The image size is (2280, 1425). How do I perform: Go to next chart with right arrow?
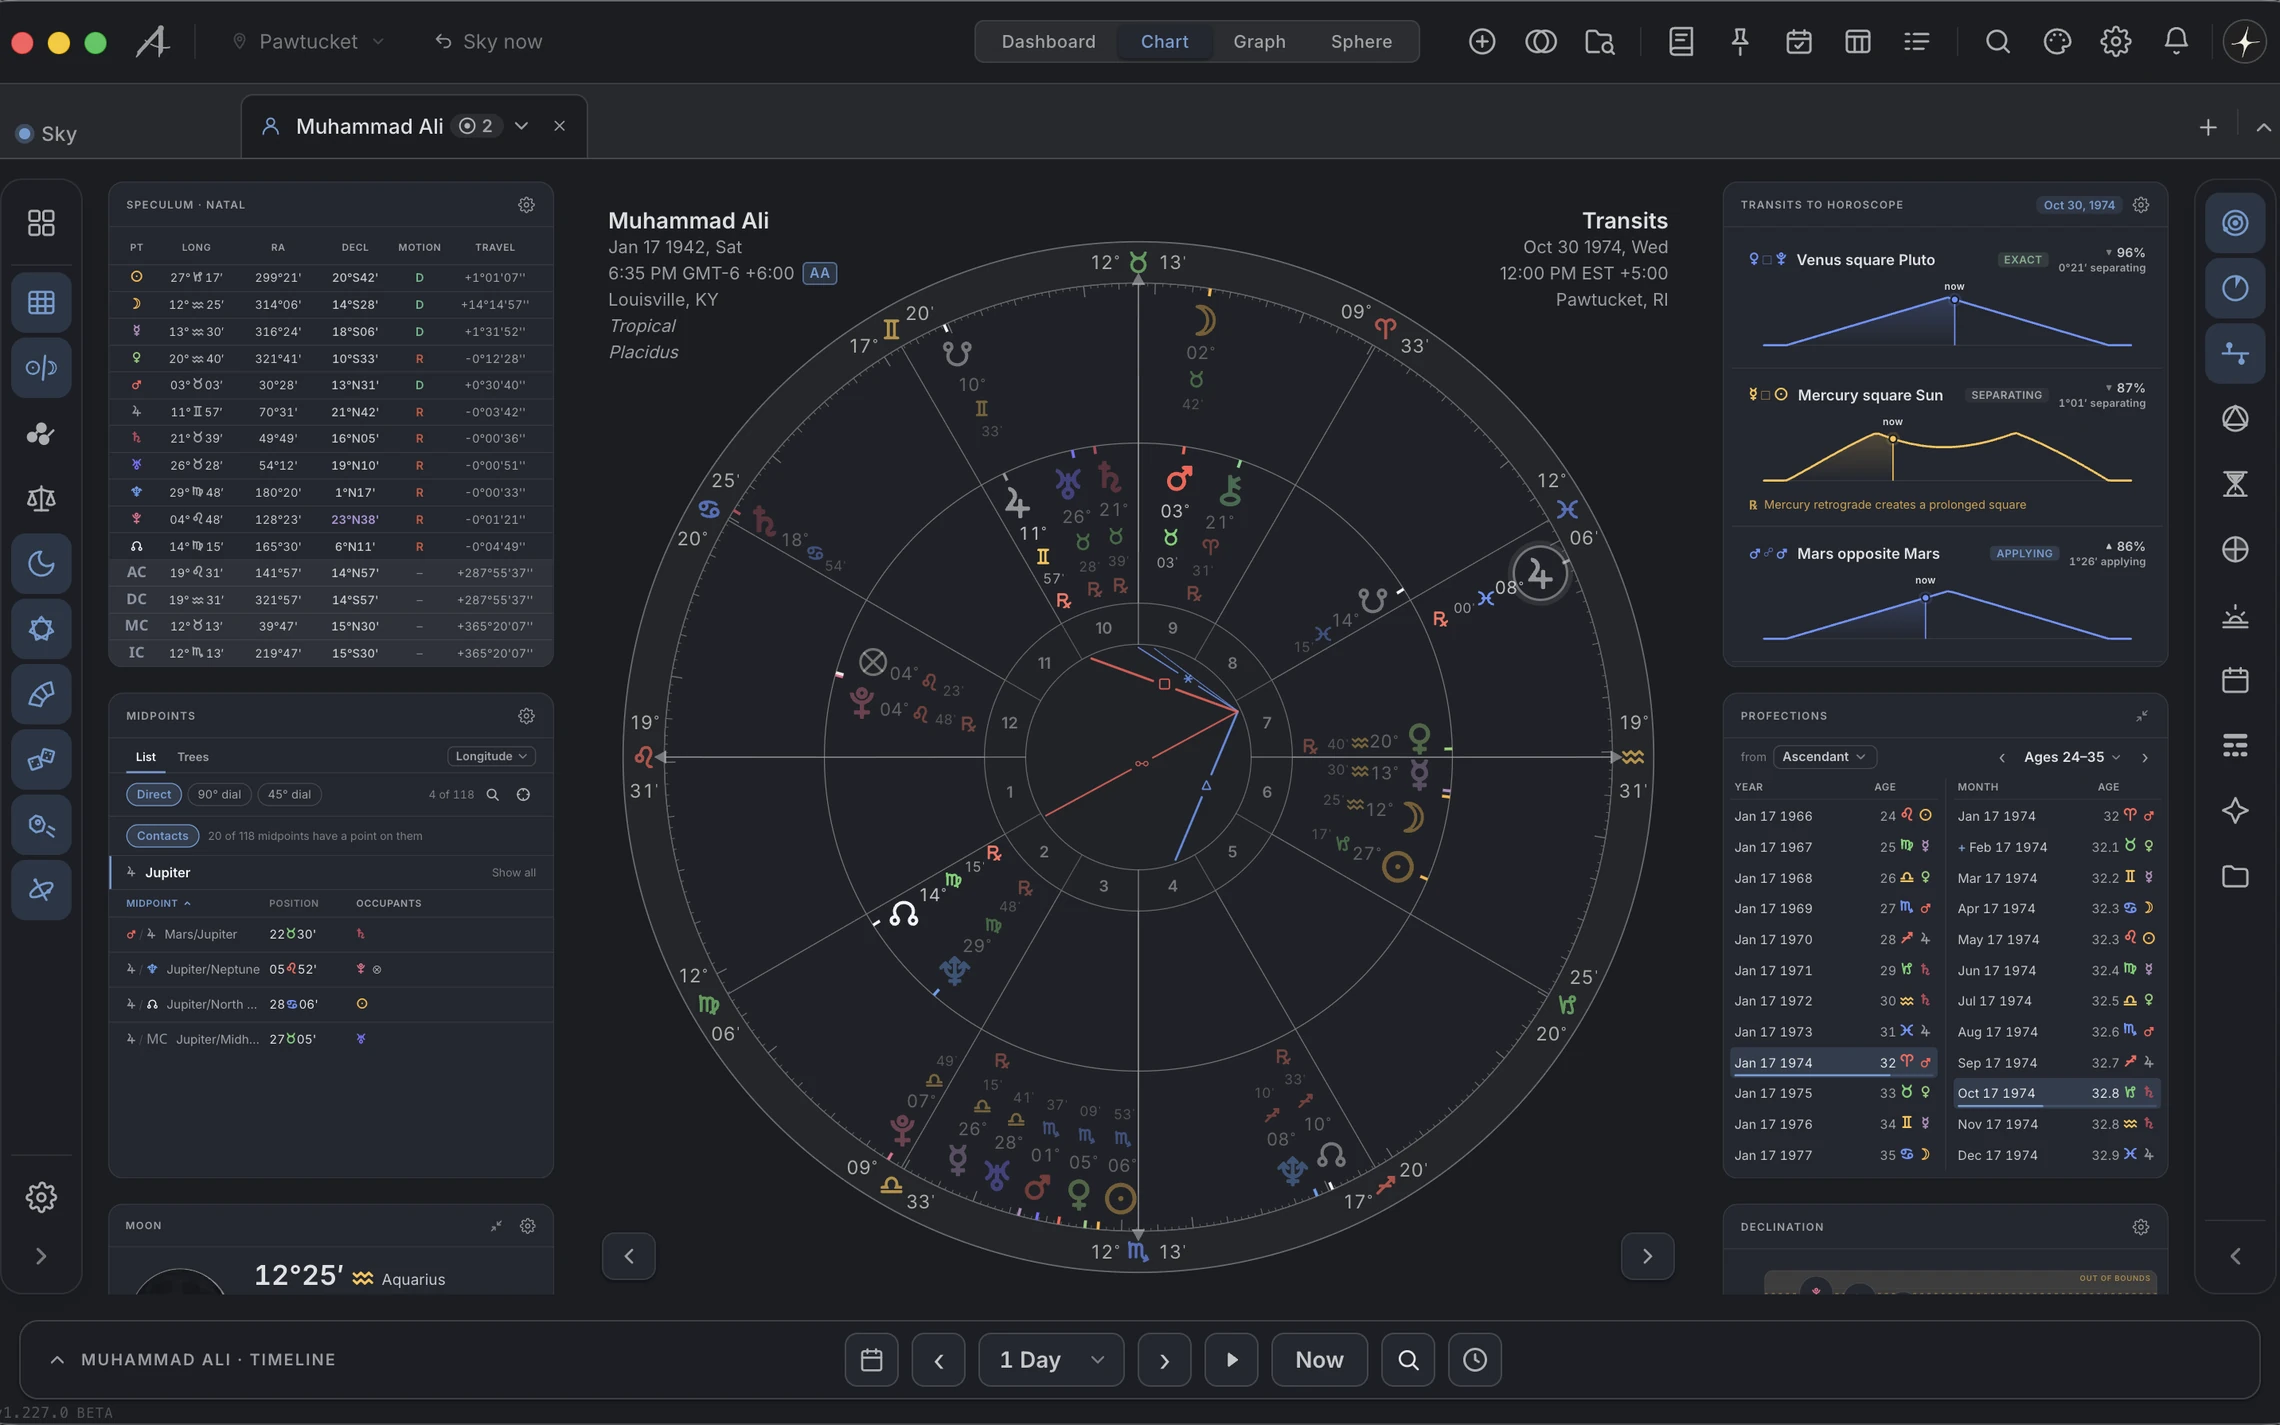click(x=1647, y=1256)
